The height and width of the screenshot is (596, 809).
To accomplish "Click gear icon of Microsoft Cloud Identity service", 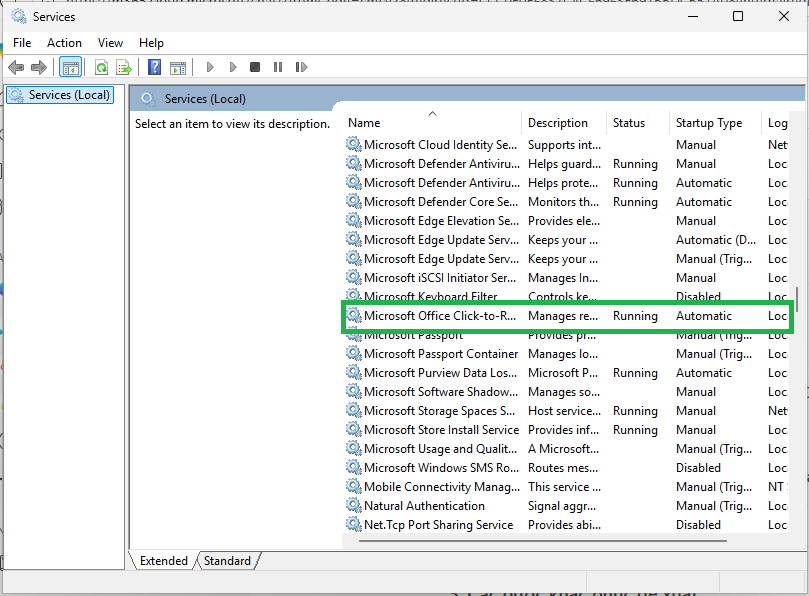I will point(353,144).
